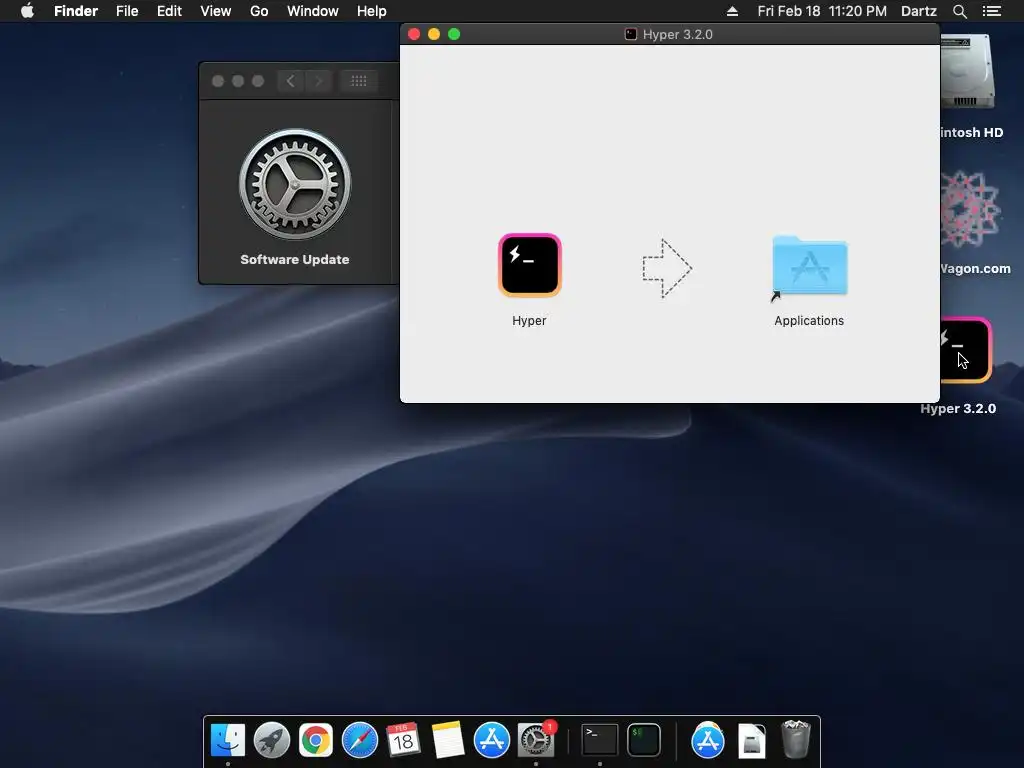Show all preferences using the grid button
Screen dimensions: 1024x768
point(359,81)
